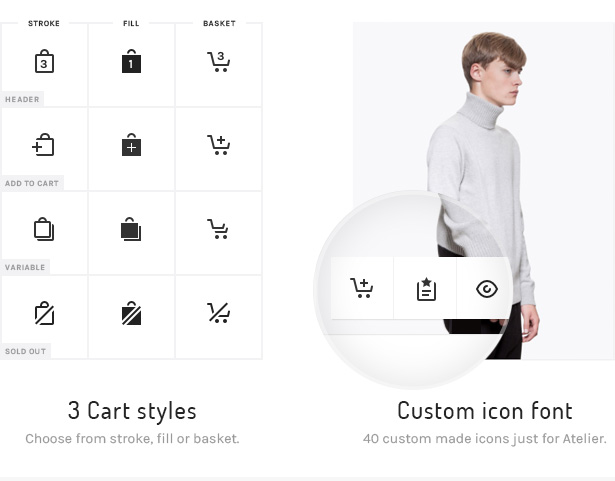This screenshot has height=481, width=615.
Task: Click the wishlist star icon in magnified circle
Action: point(425,289)
